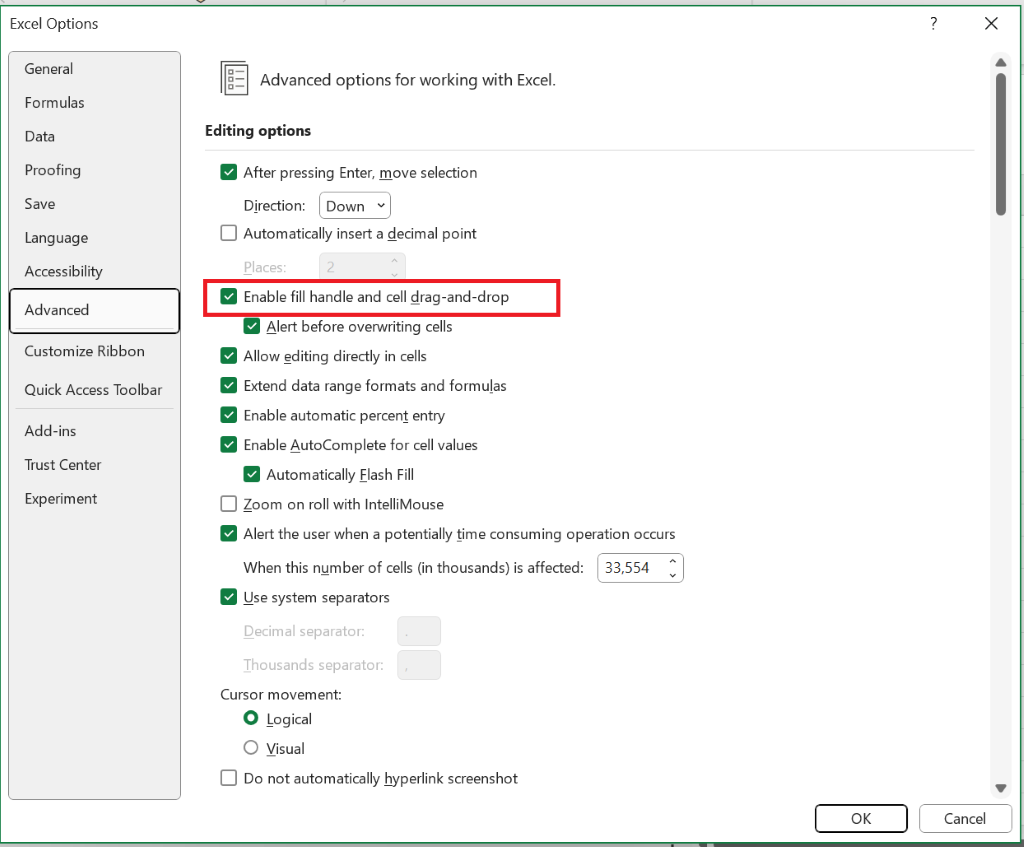This screenshot has width=1024, height=847.
Task: Open the Quick Access Toolbar category
Action: 93,390
